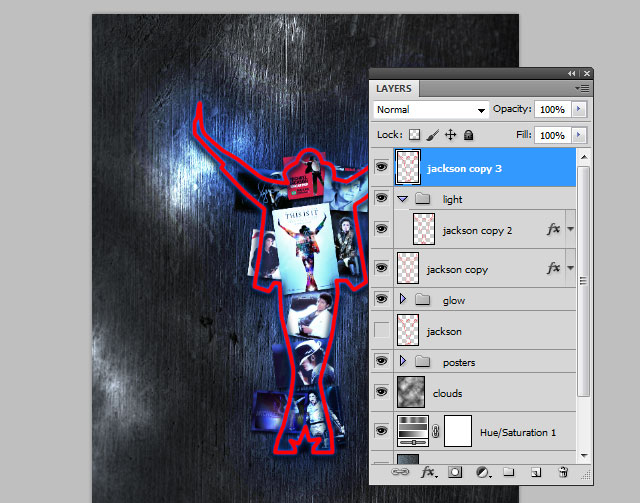Click the Hue/Saturation adjustment thumbnail
Screen dimensions: 640x503
[413, 431]
